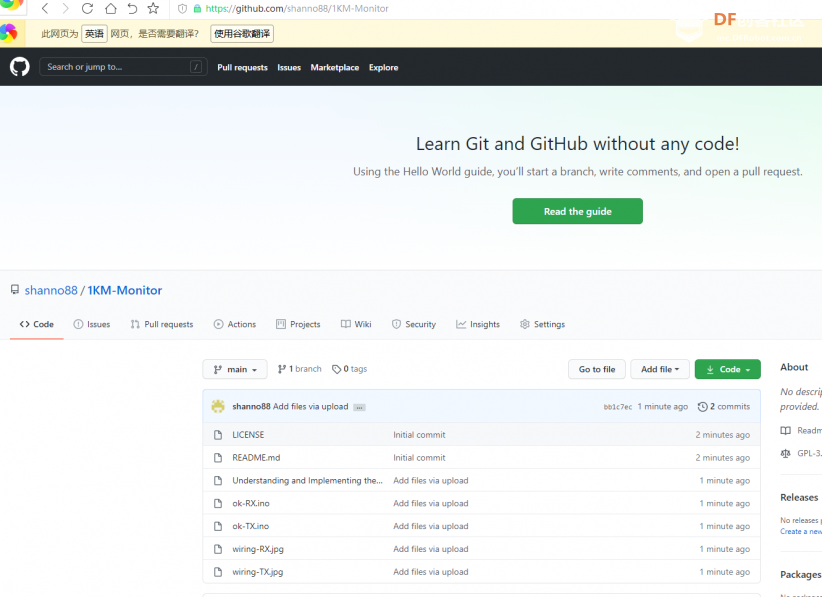The height and width of the screenshot is (597, 822).
Task: Open the green Code dropdown
Action: pos(728,369)
